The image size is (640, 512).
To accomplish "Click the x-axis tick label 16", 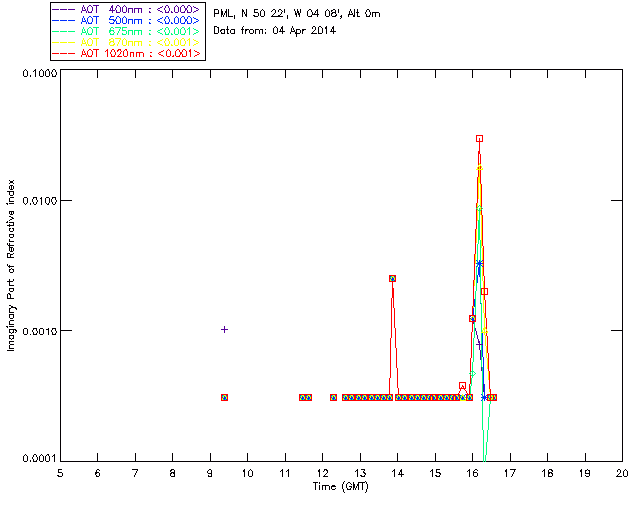I will (x=473, y=473).
